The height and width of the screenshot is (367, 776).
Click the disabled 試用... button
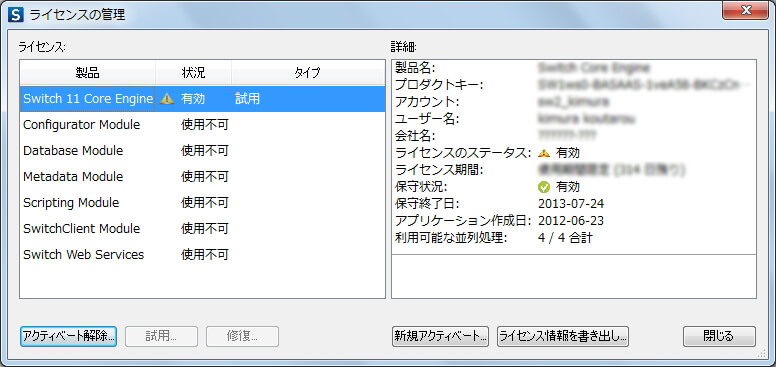click(161, 336)
